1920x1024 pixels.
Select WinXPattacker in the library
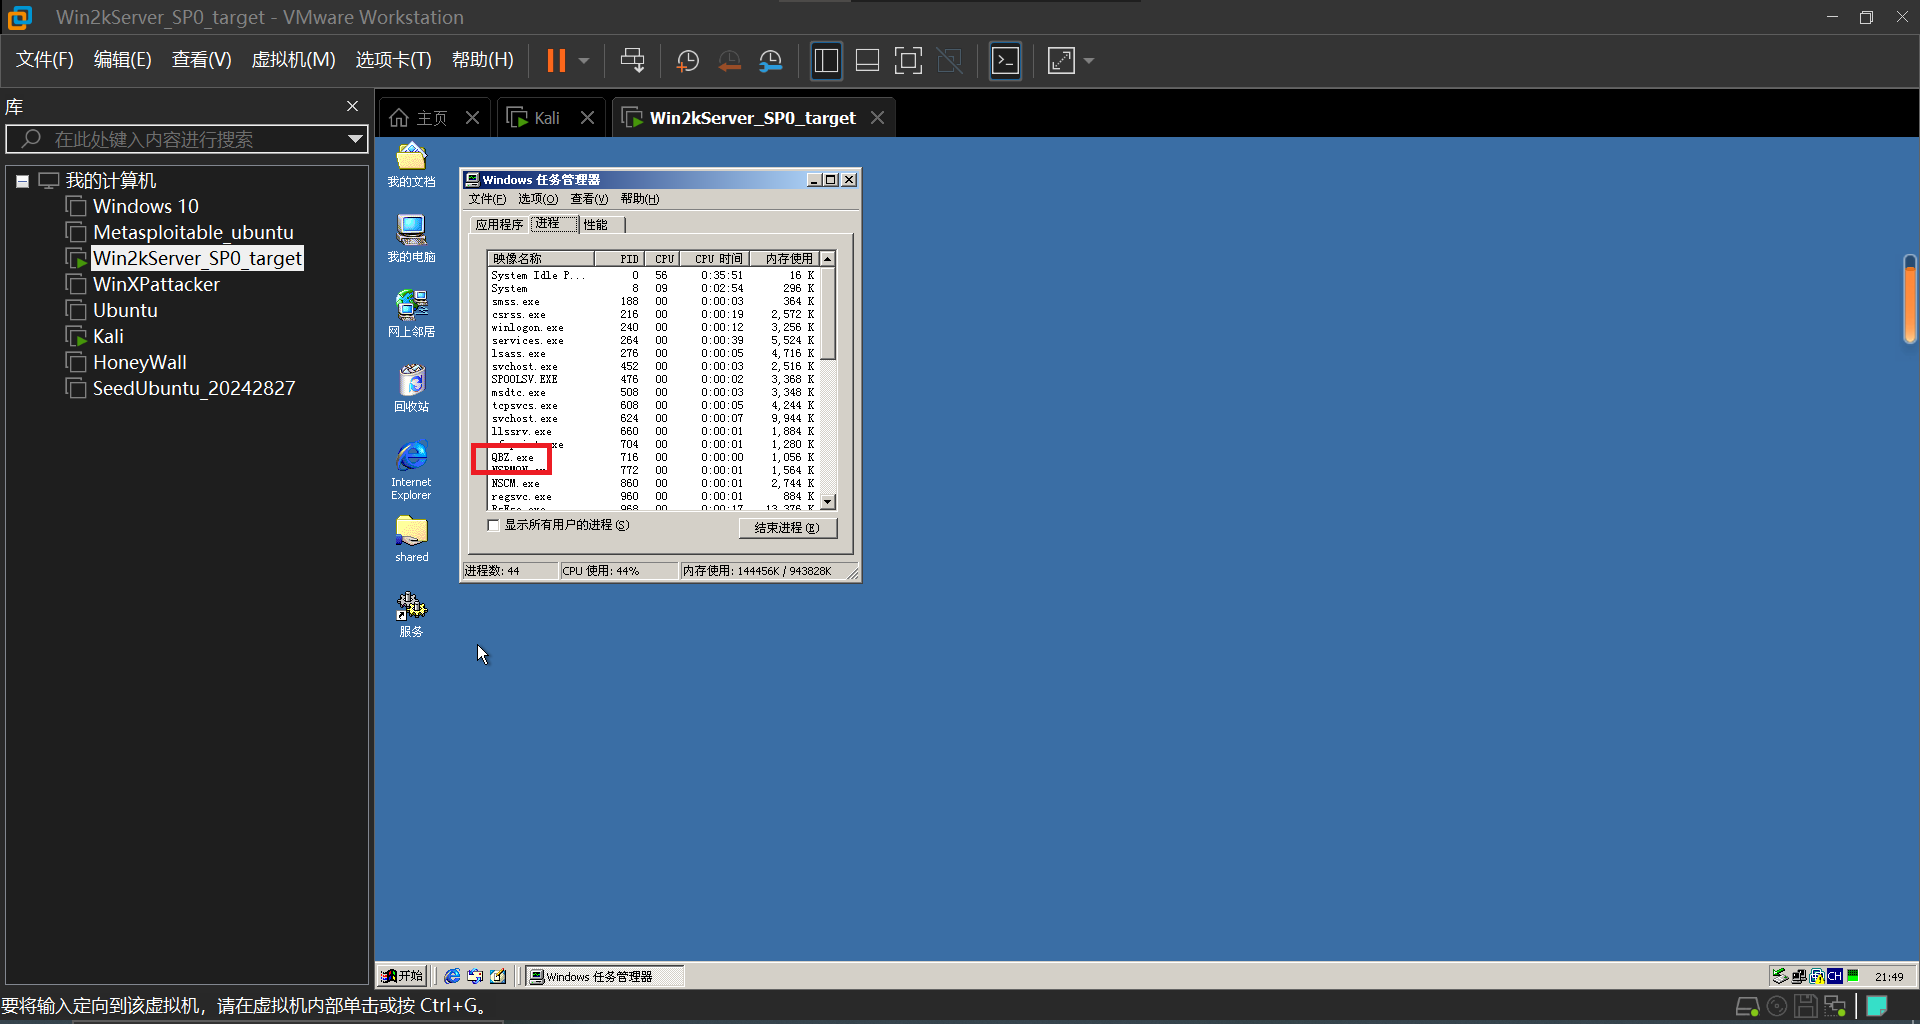point(156,284)
